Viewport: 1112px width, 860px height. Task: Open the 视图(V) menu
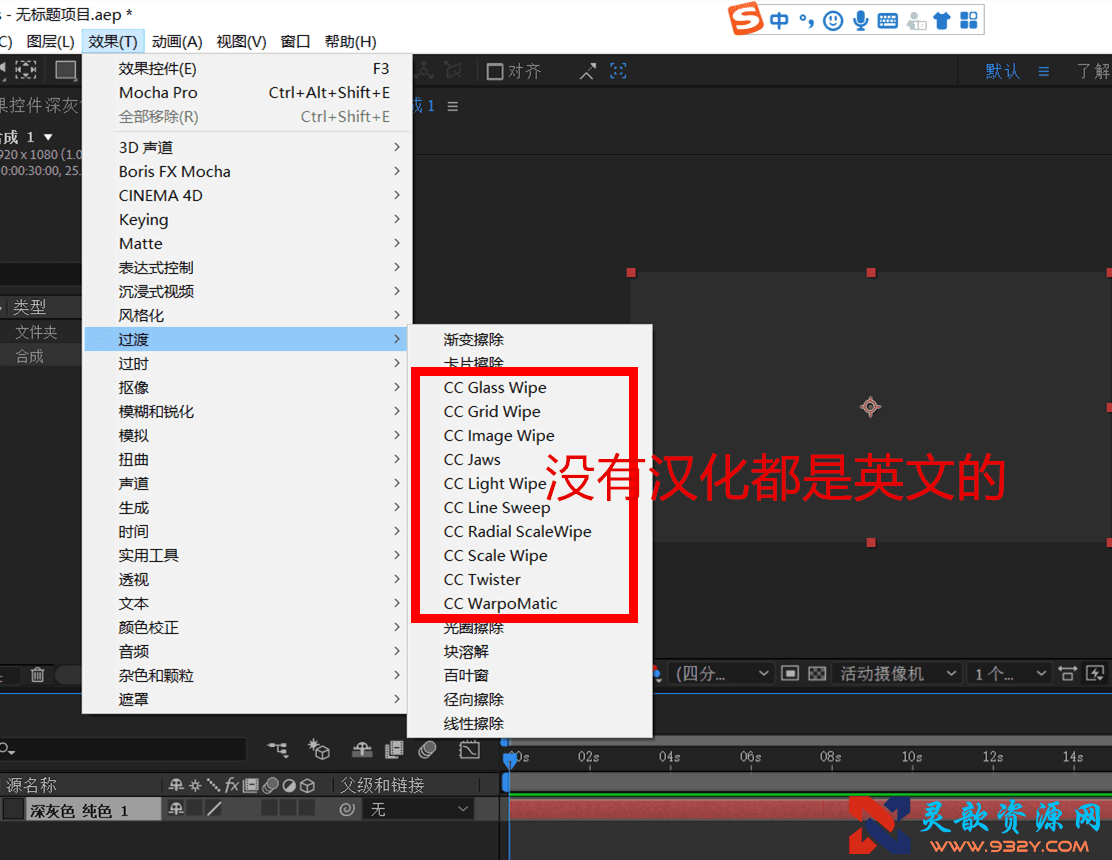coord(241,41)
